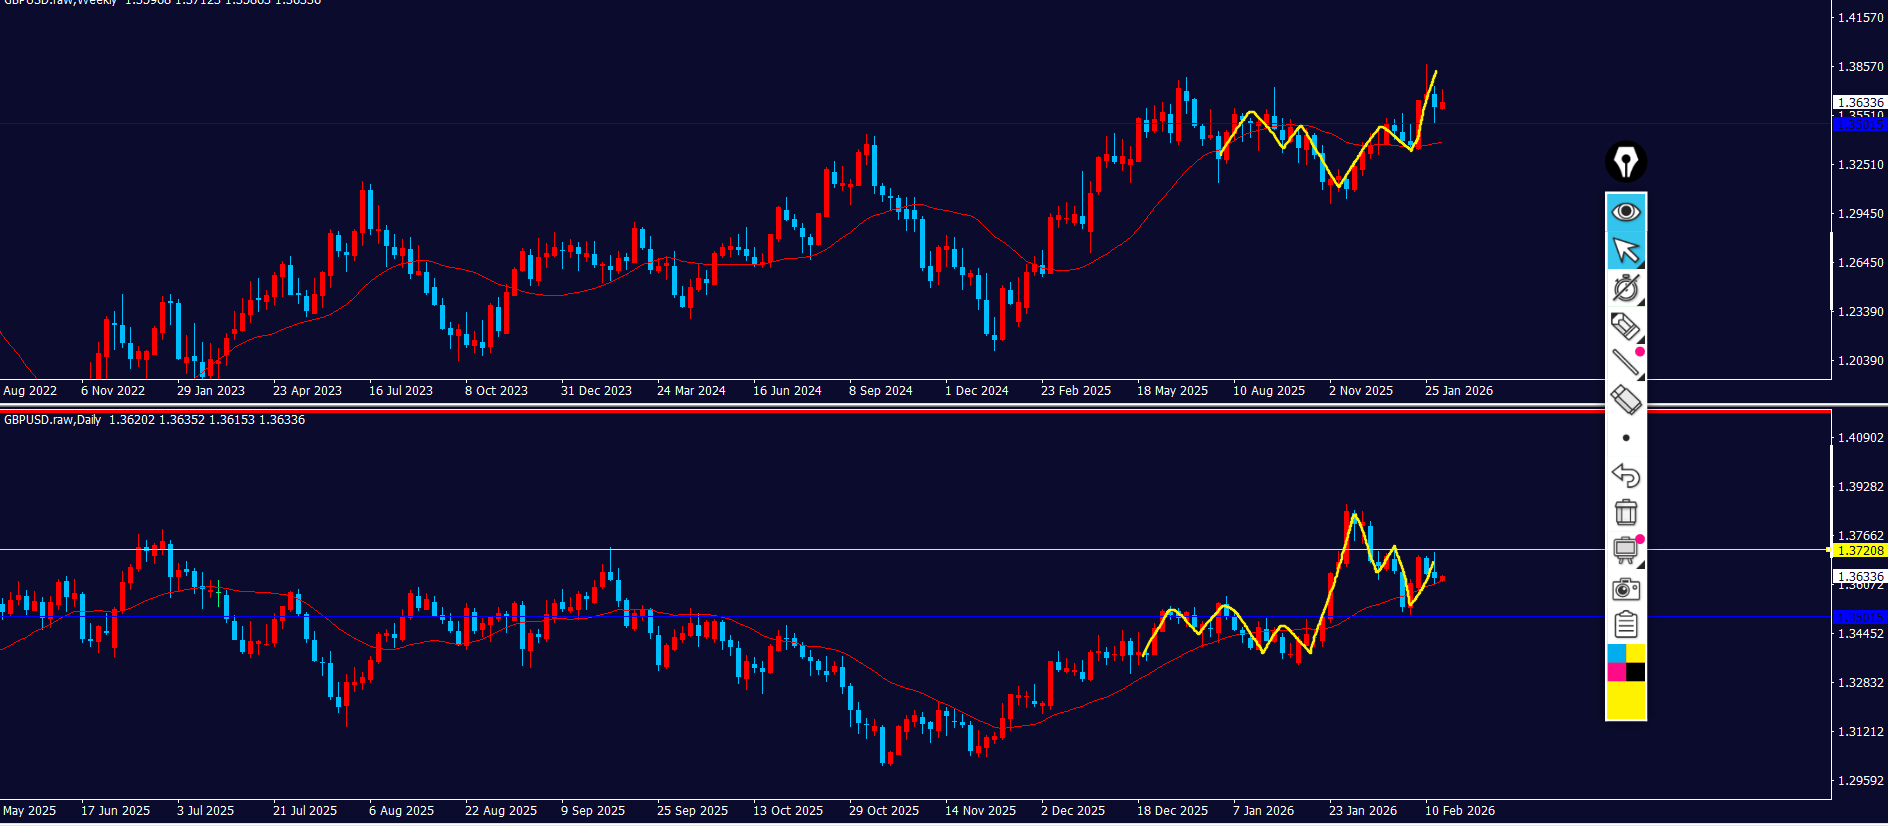
Task: Click the 25 Jan 2026 weekly date label
Action: pyautogui.click(x=1458, y=391)
